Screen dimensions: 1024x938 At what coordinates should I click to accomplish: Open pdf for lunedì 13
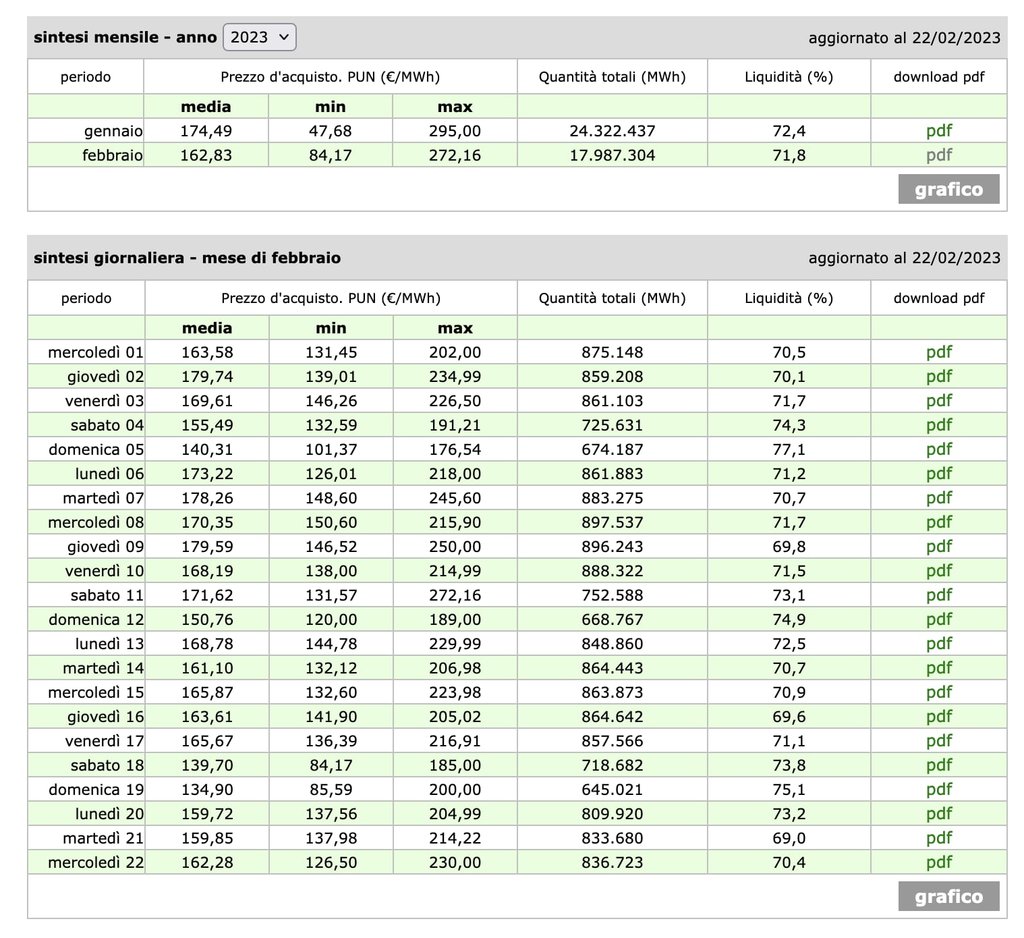(x=938, y=644)
